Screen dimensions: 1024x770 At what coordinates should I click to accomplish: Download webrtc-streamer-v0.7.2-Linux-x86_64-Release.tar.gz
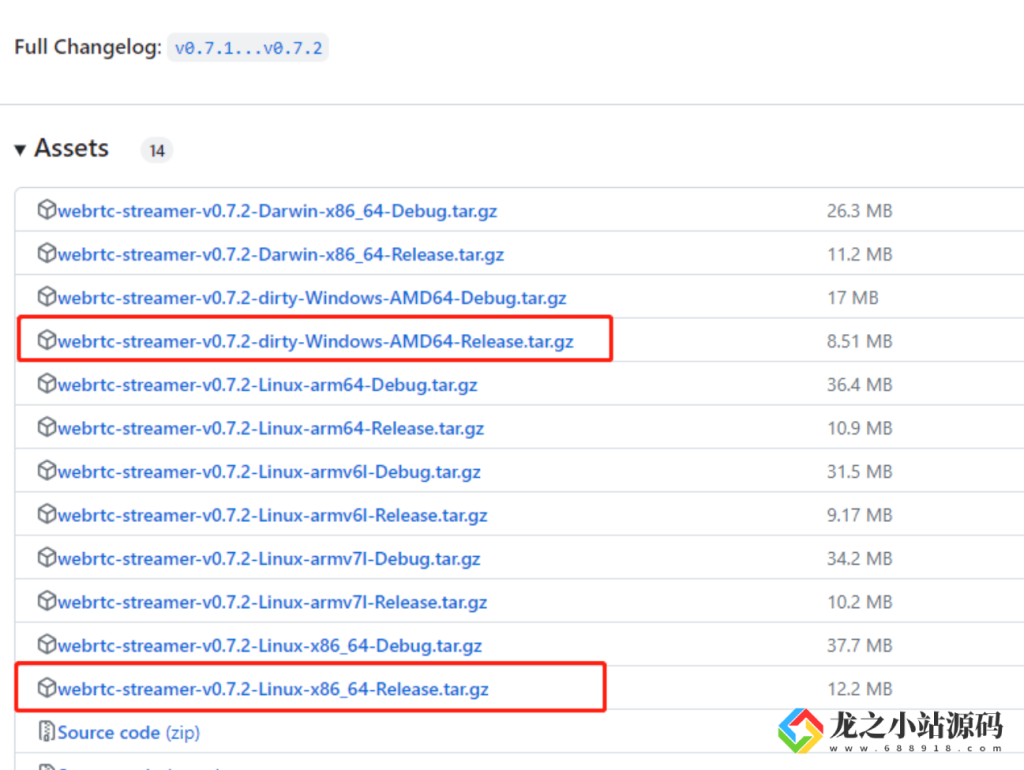(273, 689)
